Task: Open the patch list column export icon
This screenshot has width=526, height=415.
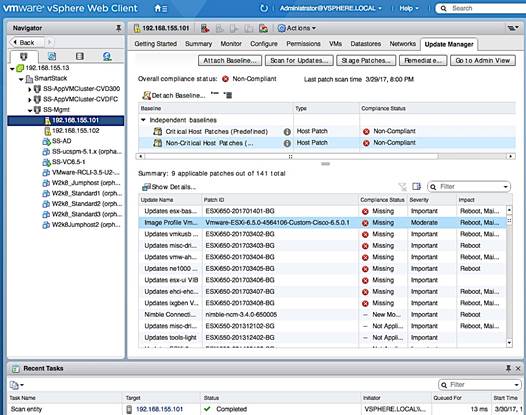Action: (x=417, y=187)
